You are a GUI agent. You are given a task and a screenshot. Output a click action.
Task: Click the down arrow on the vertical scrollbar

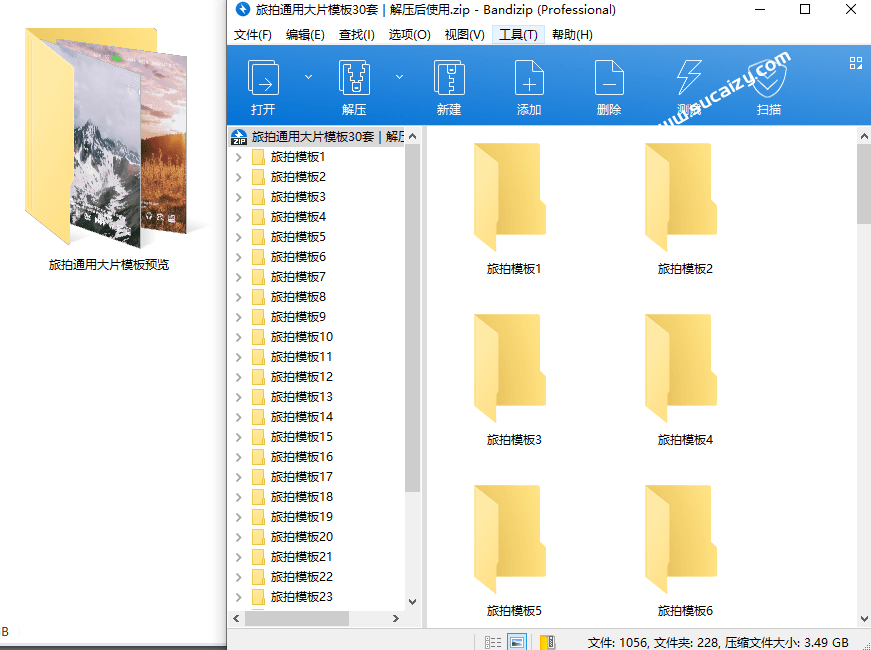(864, 619)
